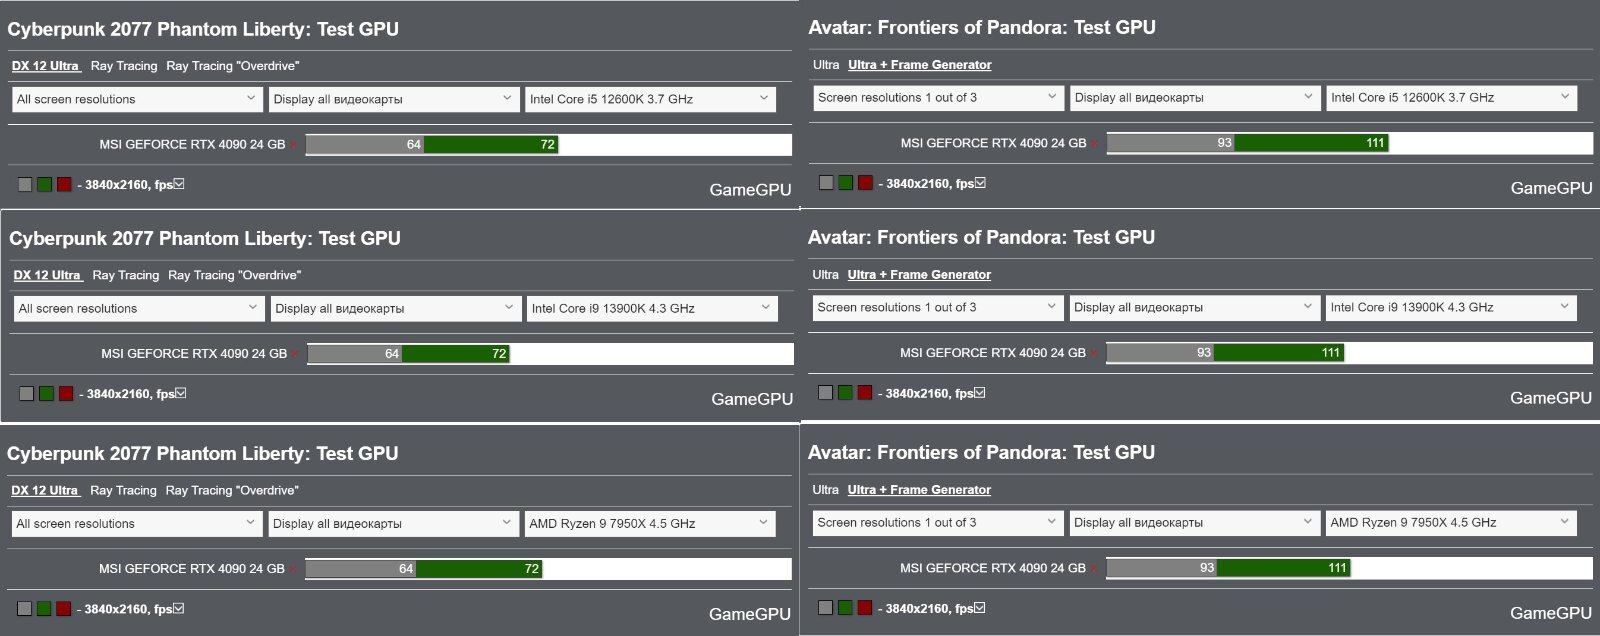Select Ray Tracing tab in Cyberpunk i5 panel
The width and height of the screenshot is (1600, 636).
(124, 66)
